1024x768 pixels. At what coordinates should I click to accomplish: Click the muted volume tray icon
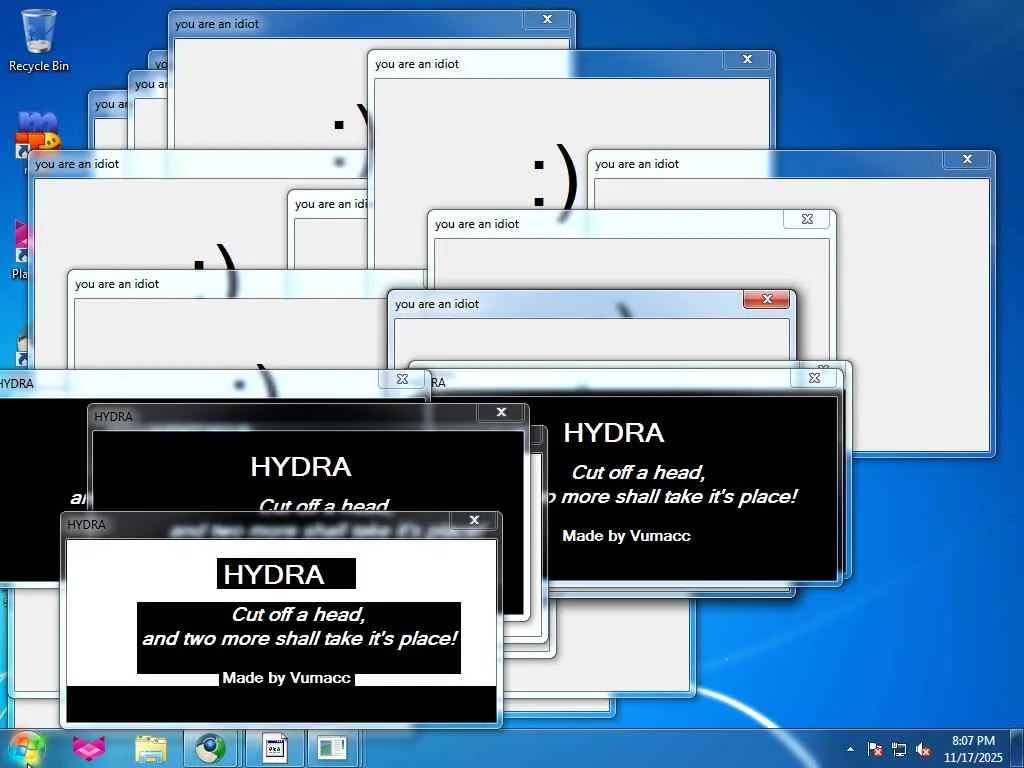coord(923,750)
